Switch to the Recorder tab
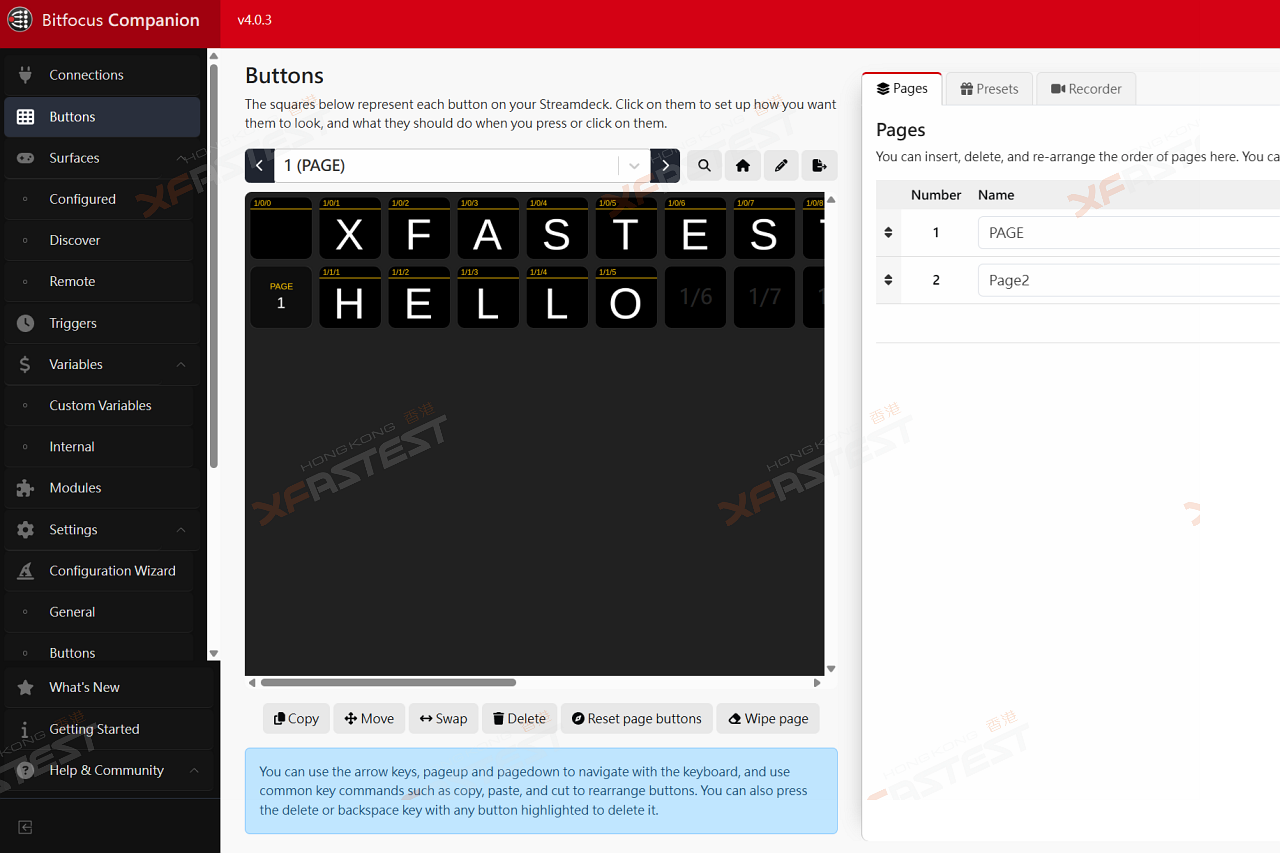 (1085, 89)
